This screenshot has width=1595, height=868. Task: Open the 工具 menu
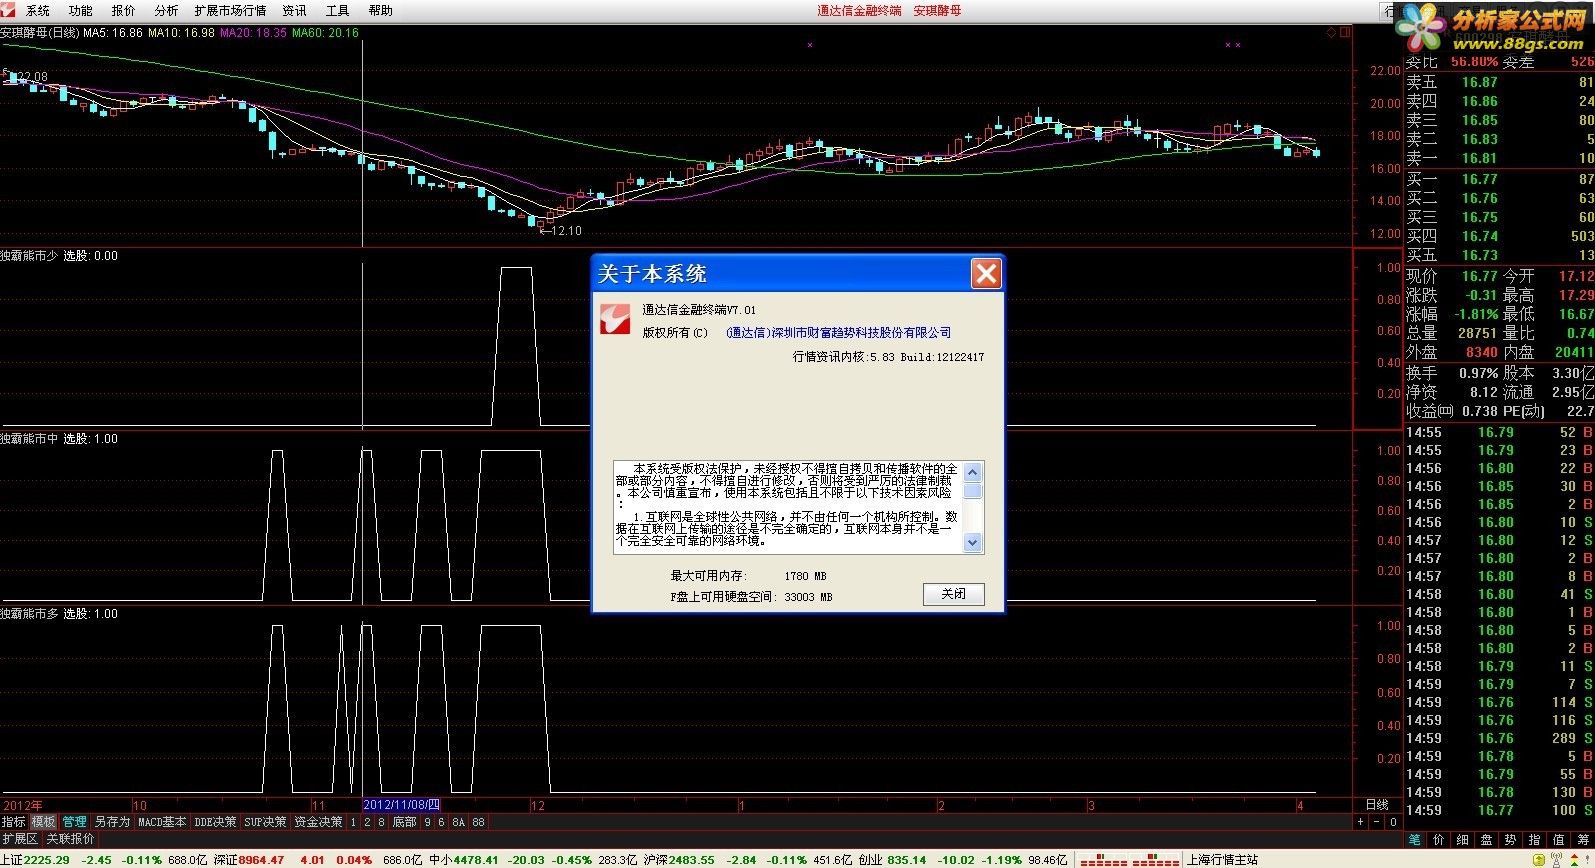click(338, 11)
